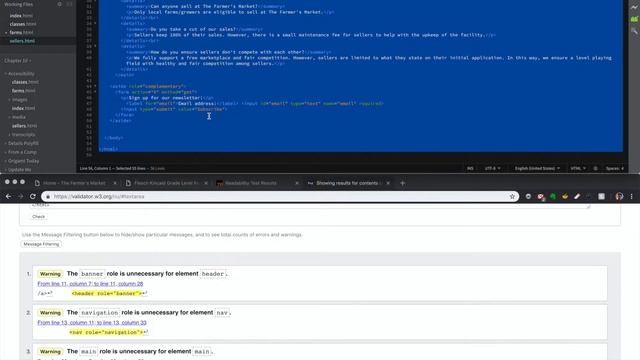640x360 pixels.
Task: Click the validator.w3.org address bar
Action: (x=280, y=196)
